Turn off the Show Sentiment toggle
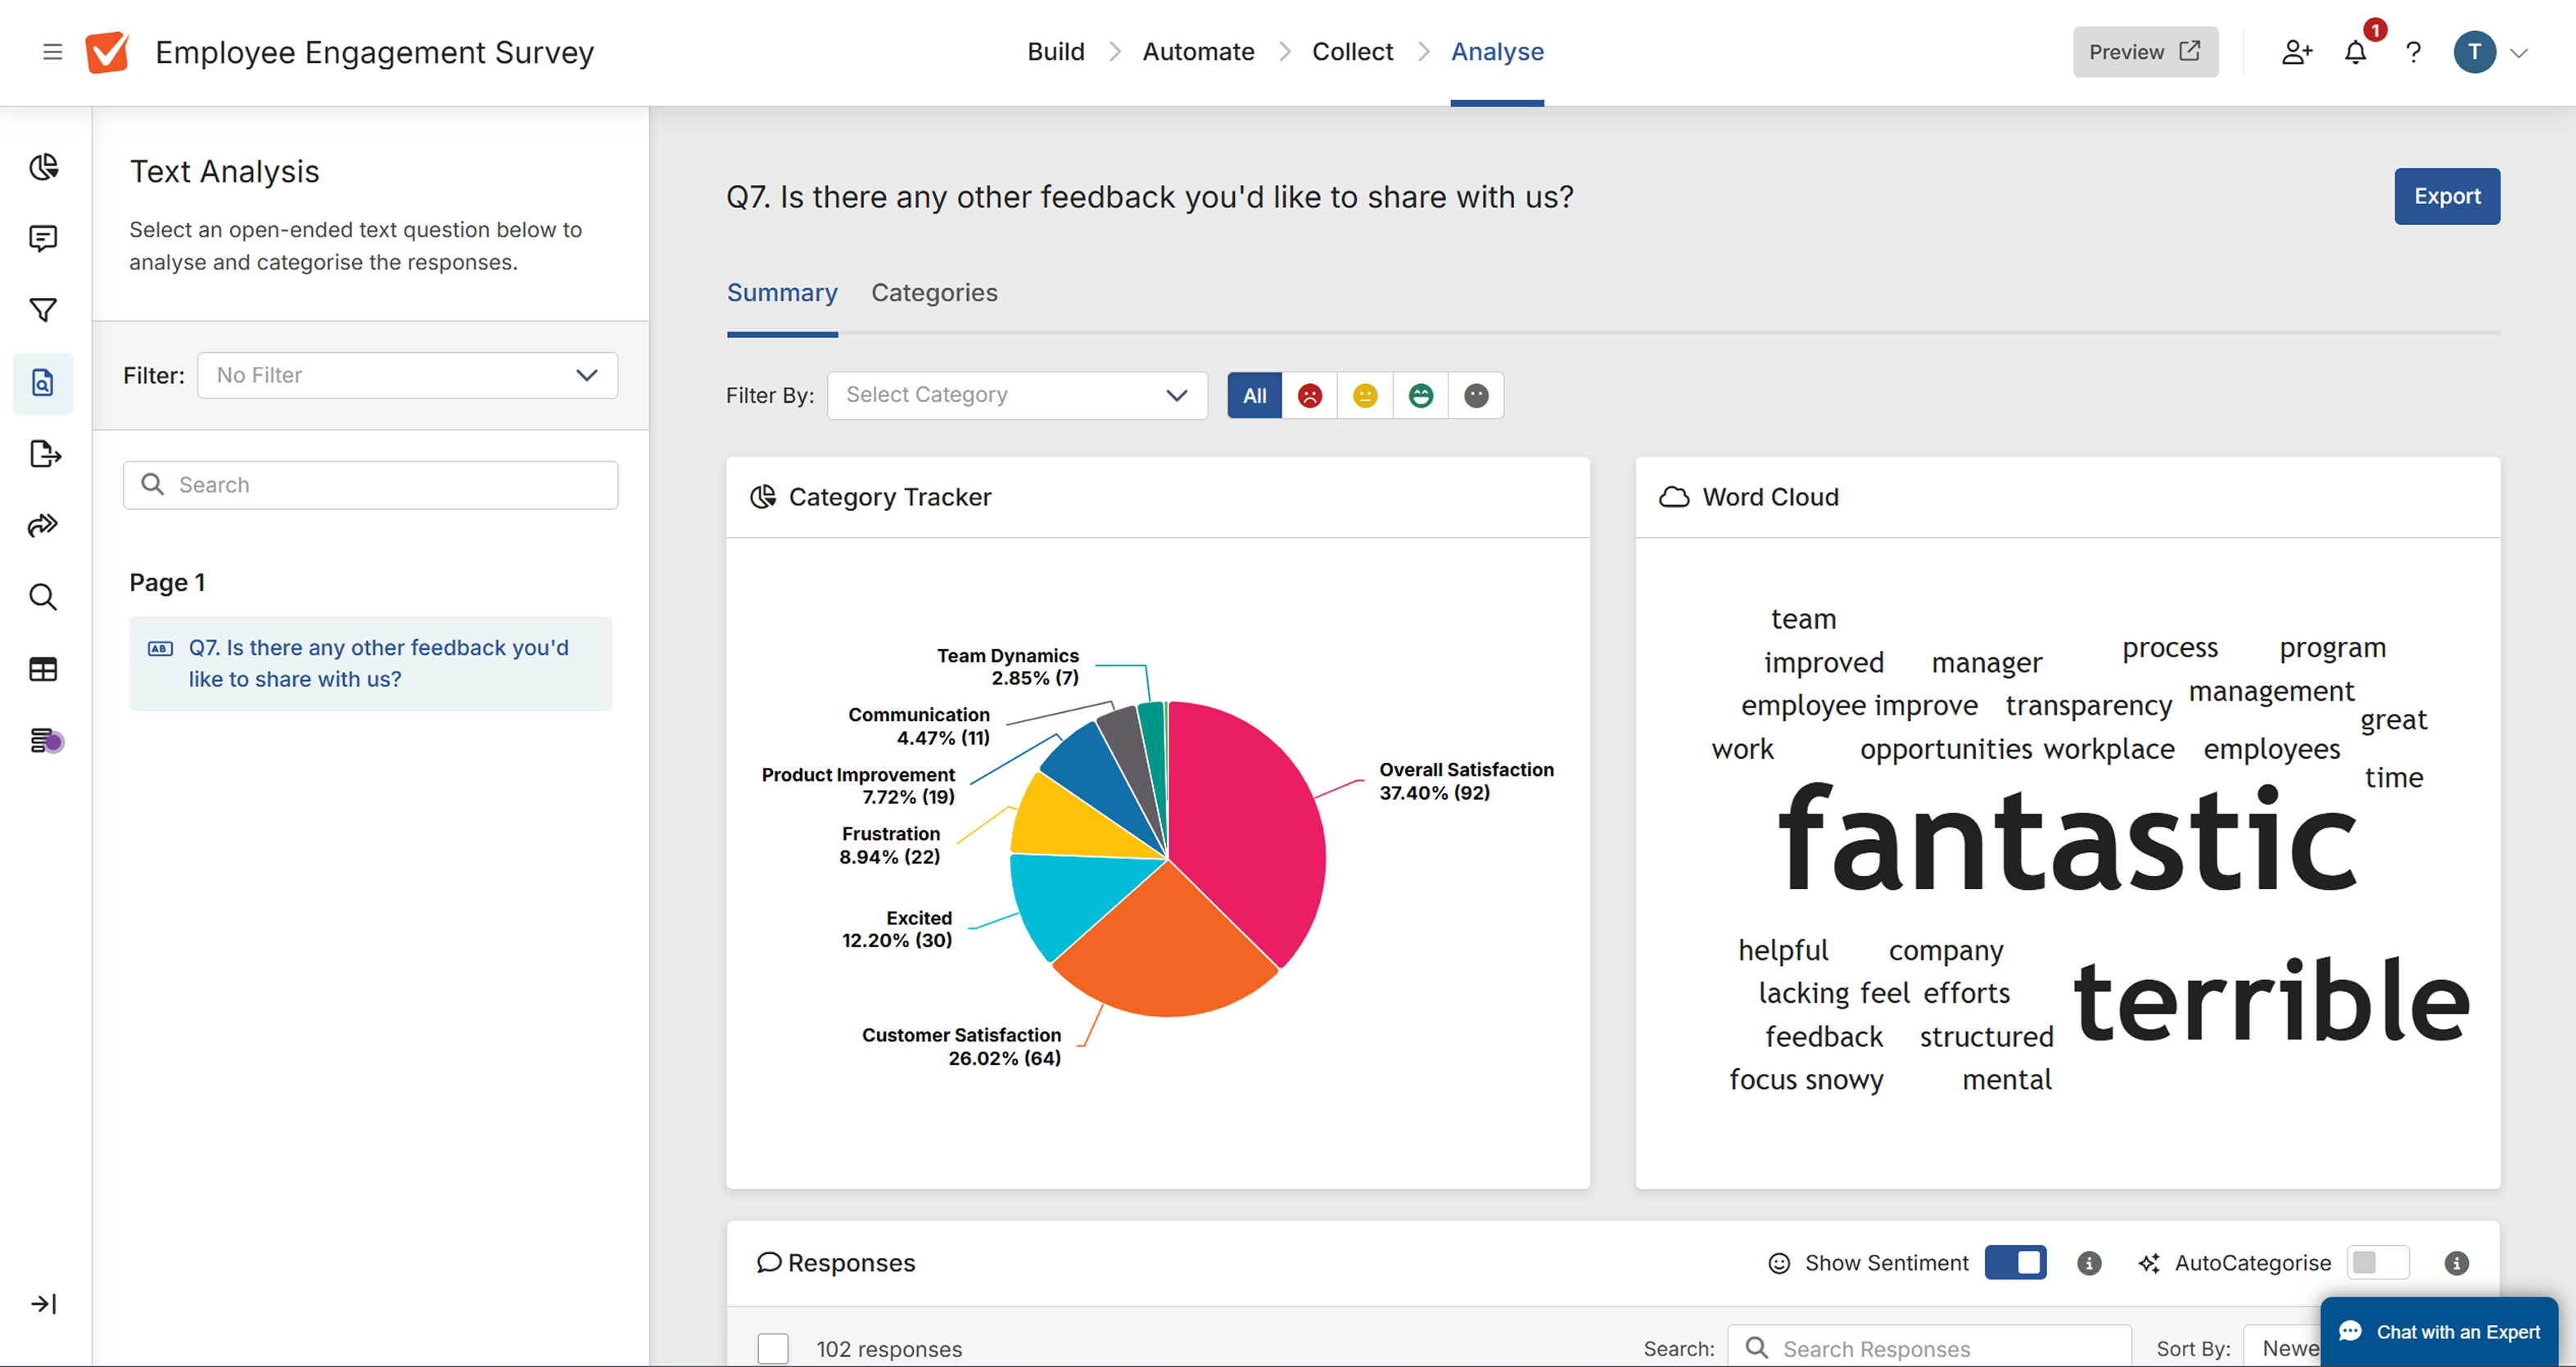2576x1367 pixels. pyautogui.click(x=2015, y=1263)
